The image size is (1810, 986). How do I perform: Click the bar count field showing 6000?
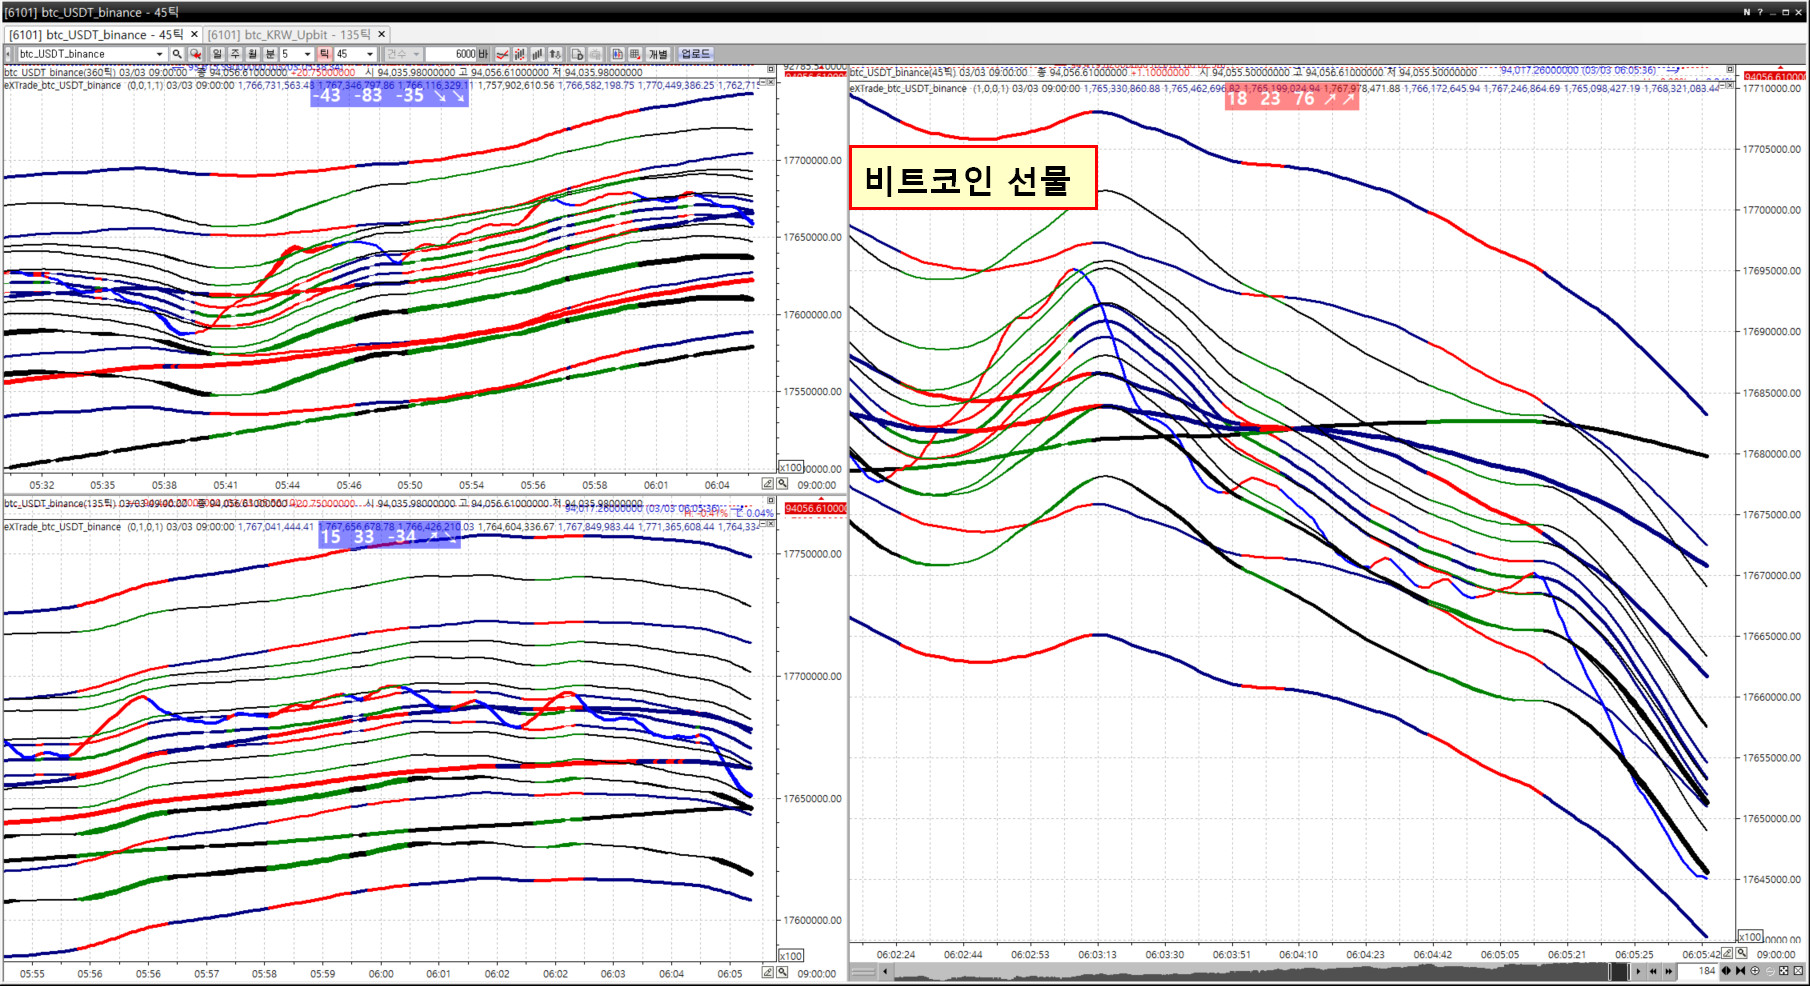pos(452,54)
